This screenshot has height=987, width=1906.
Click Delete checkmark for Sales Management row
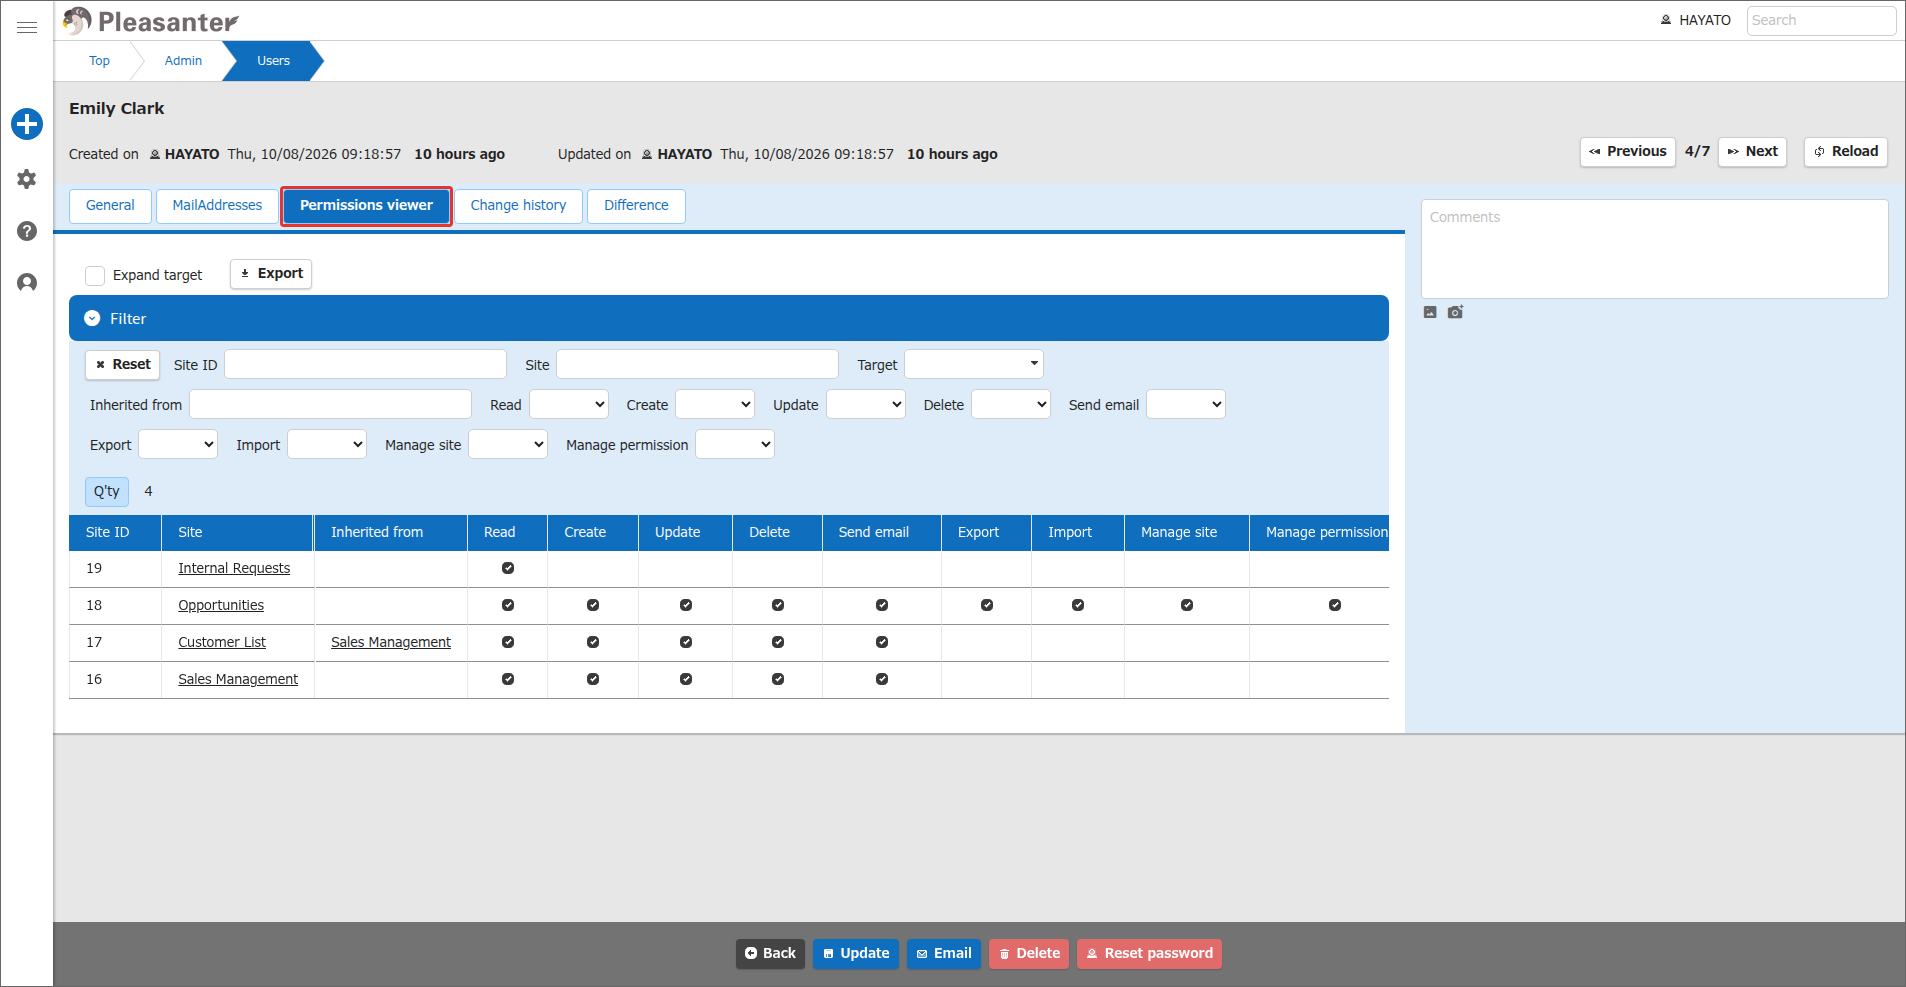778,679
